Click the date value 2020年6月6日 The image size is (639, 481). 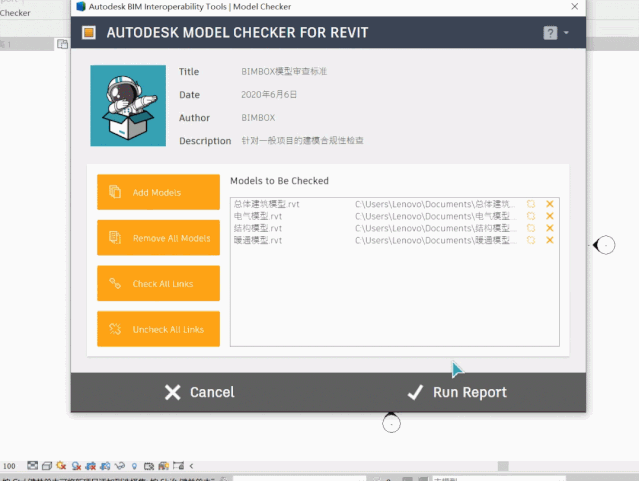click(269, 95)
